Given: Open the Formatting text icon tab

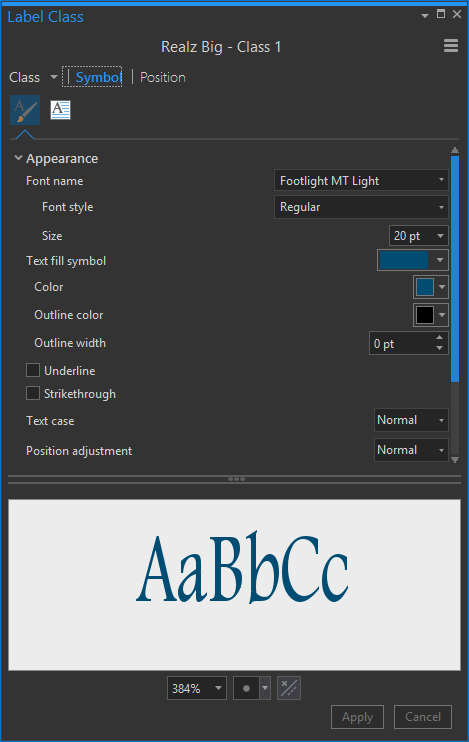Looking at the screenshot, I should [x=61, y=110].
